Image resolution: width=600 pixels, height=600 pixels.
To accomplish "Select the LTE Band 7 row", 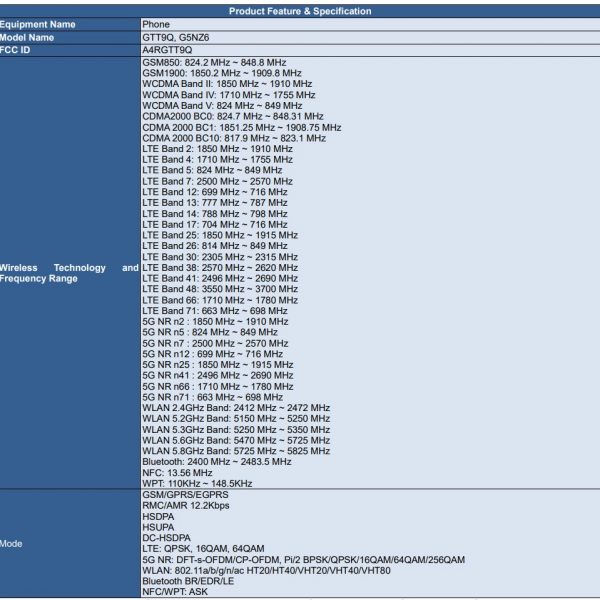I will [217, 181].
